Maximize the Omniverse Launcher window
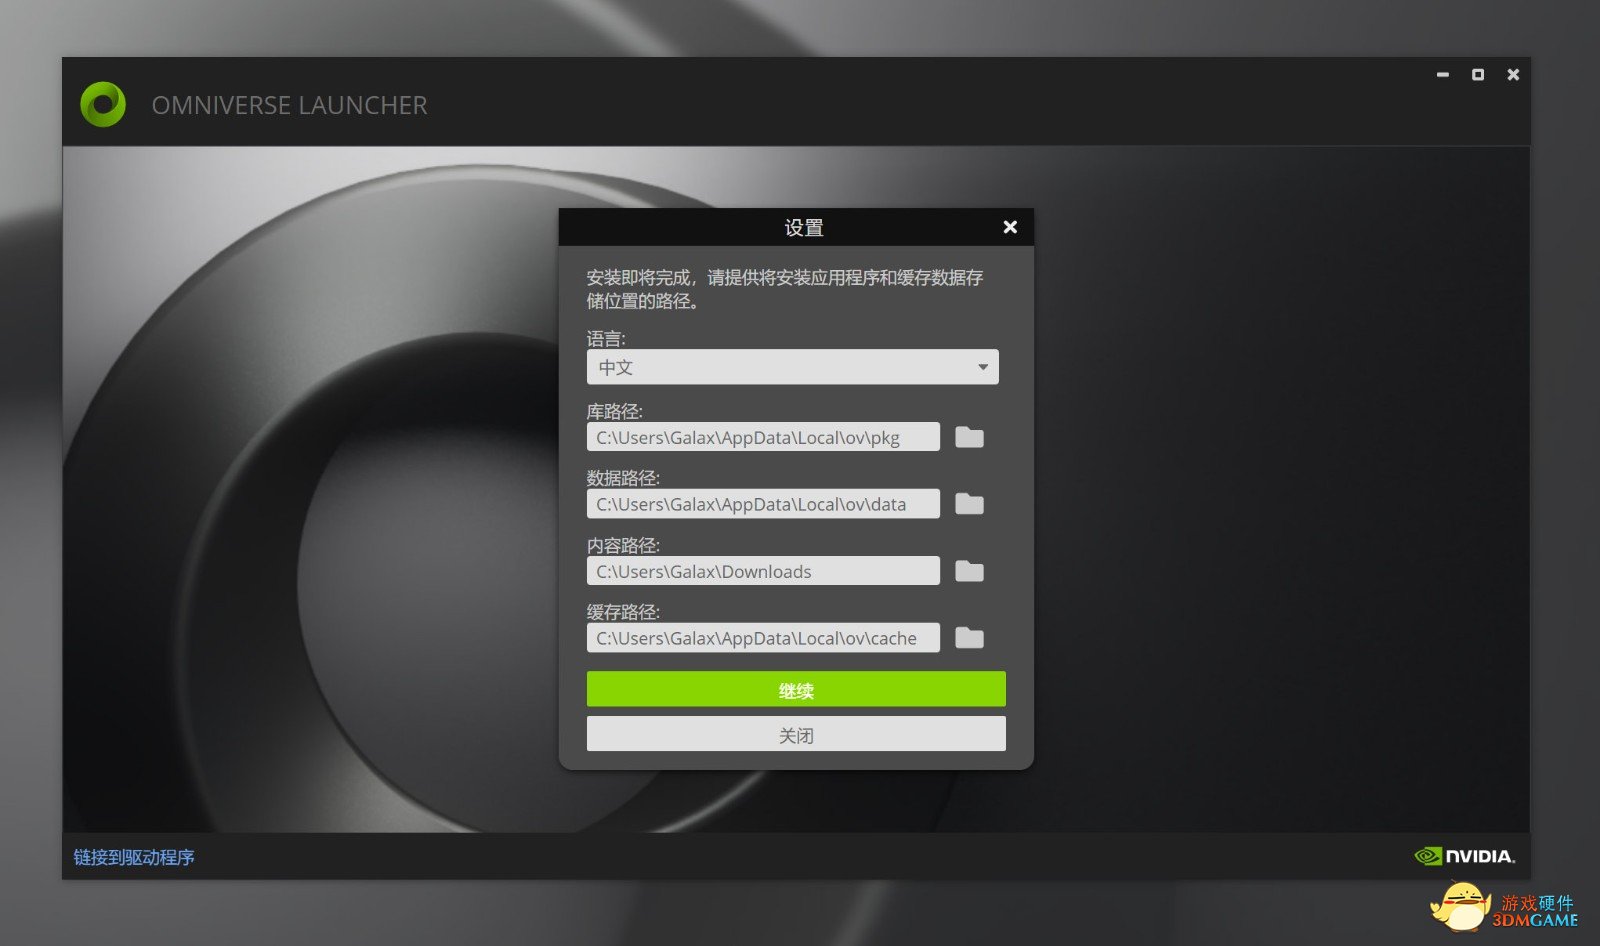This screenshot has height=946, width=1600. [x=1478, y=75]
